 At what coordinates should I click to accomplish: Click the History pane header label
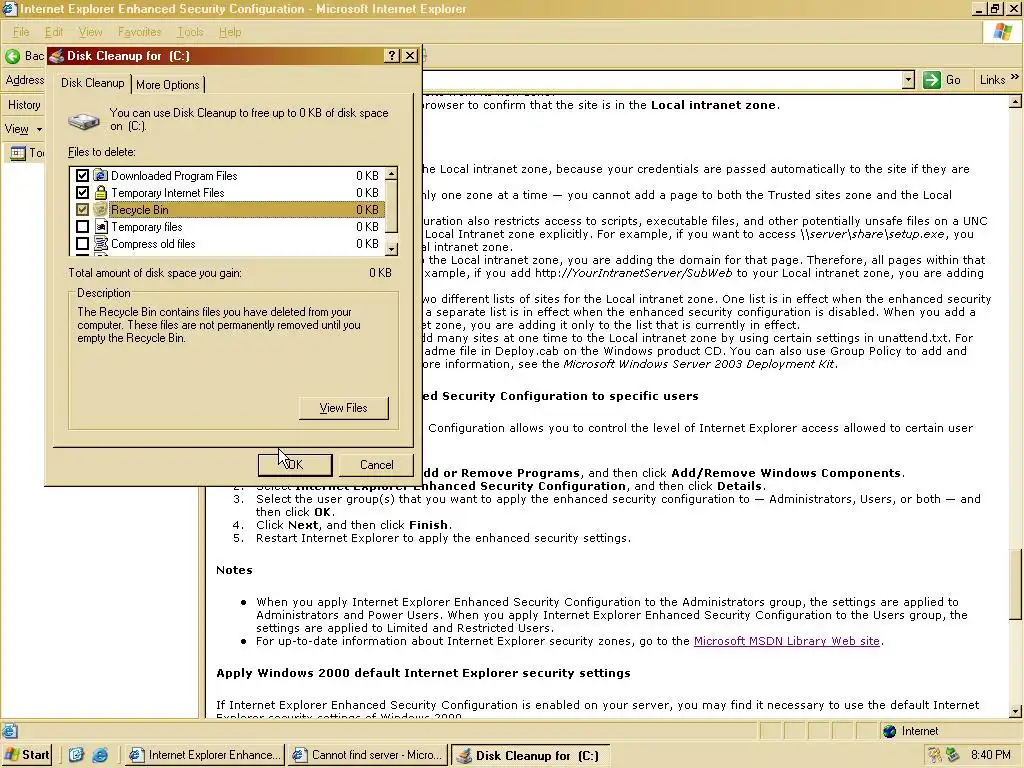tap(24, 105)
